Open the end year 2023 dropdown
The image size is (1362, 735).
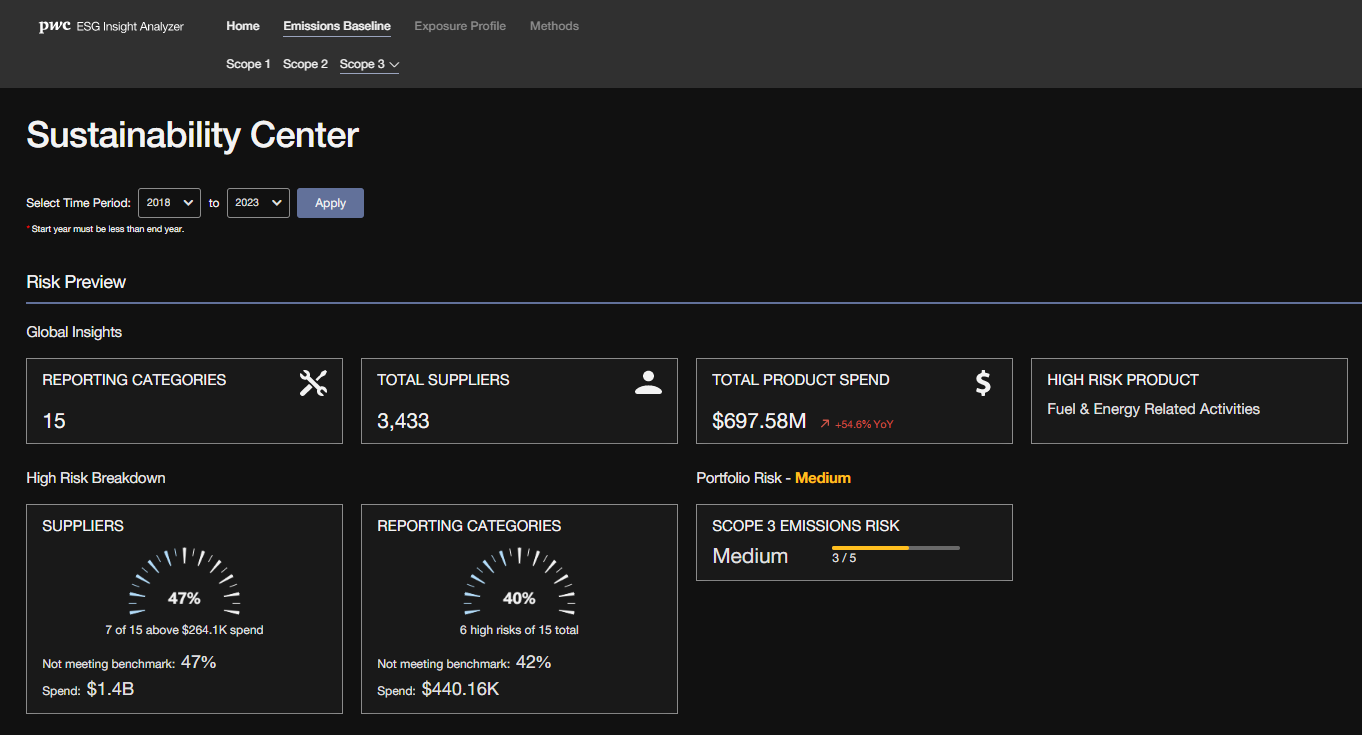coord(258,203)
